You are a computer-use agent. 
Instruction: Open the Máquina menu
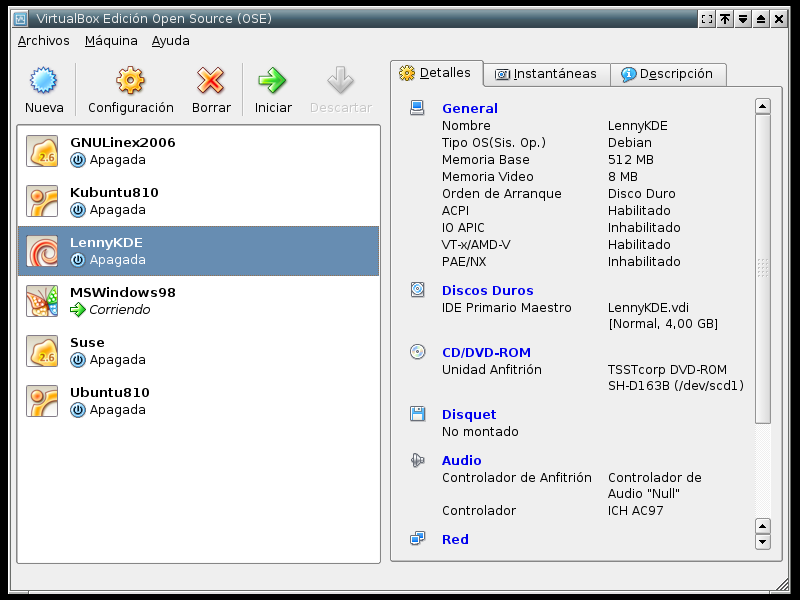point(111,41)
